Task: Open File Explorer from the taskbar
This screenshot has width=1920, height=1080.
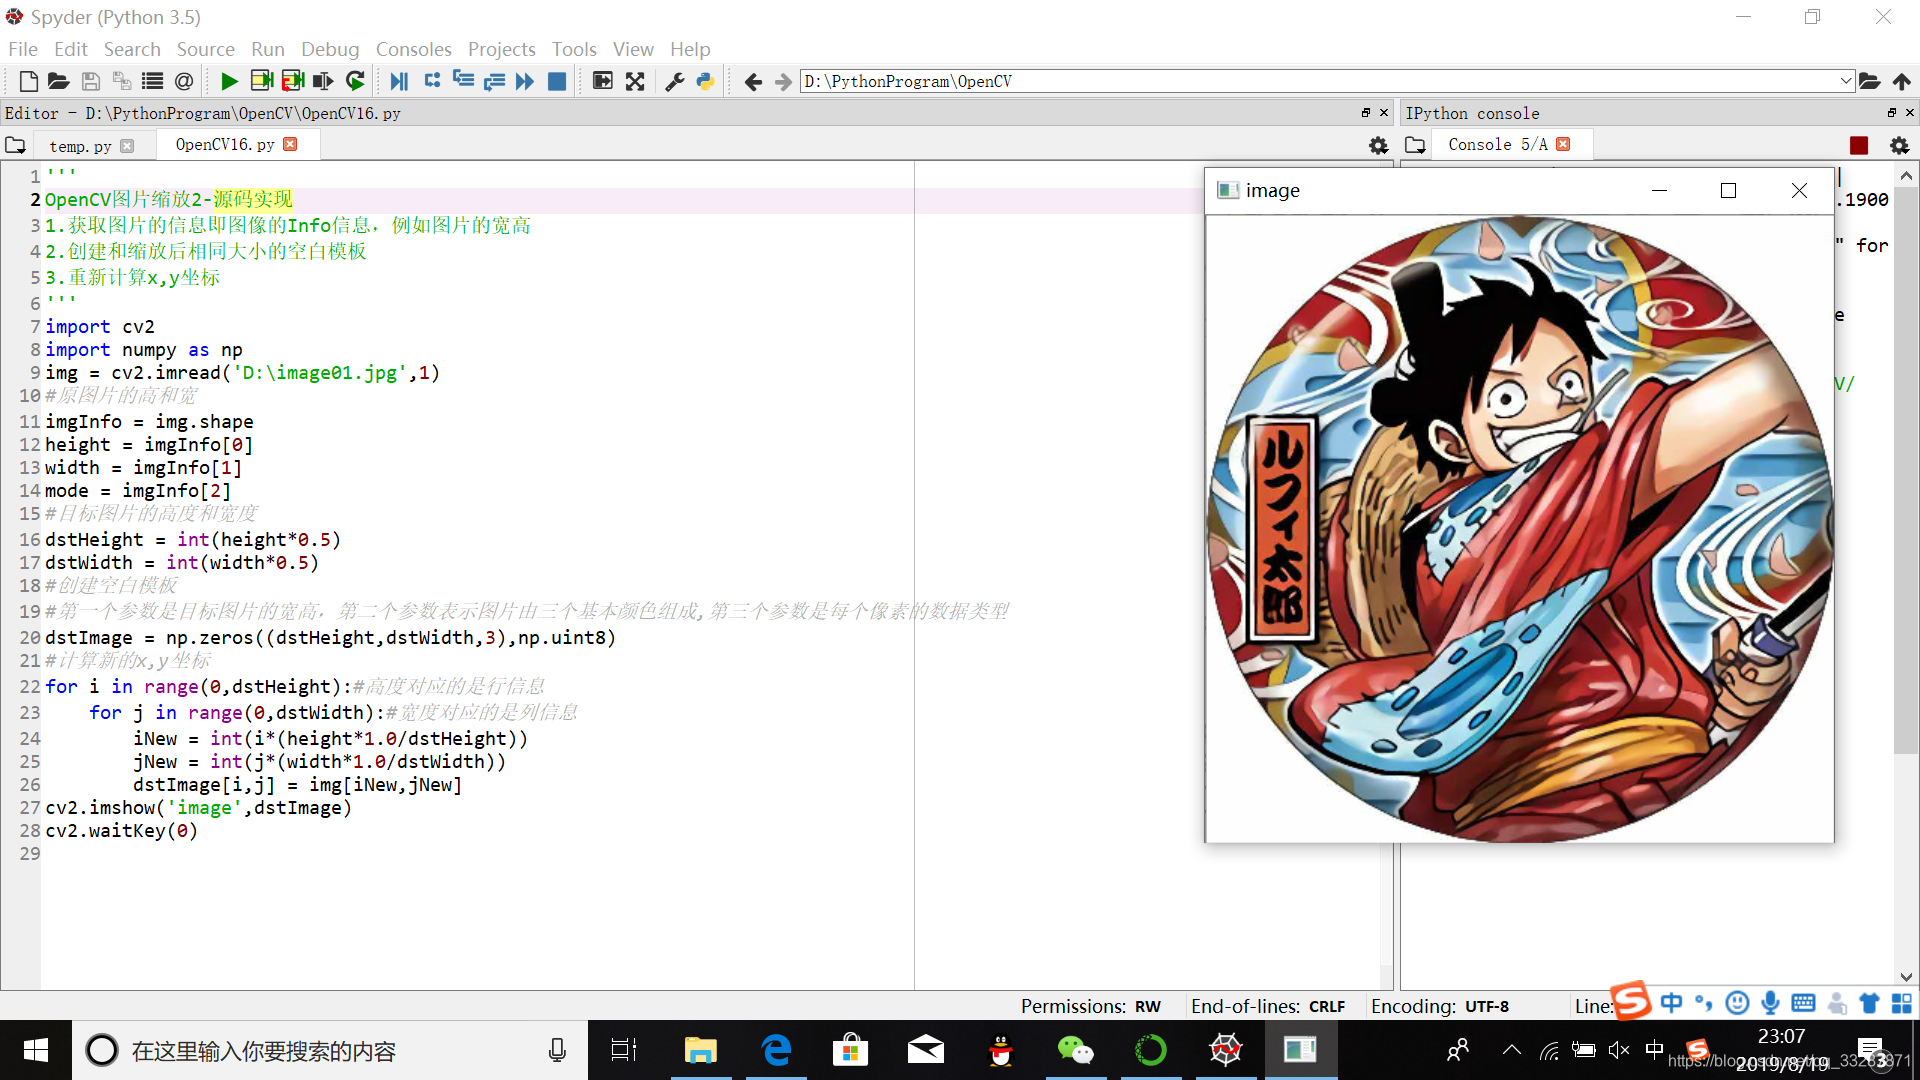Action: click(x=700, y=1050)
